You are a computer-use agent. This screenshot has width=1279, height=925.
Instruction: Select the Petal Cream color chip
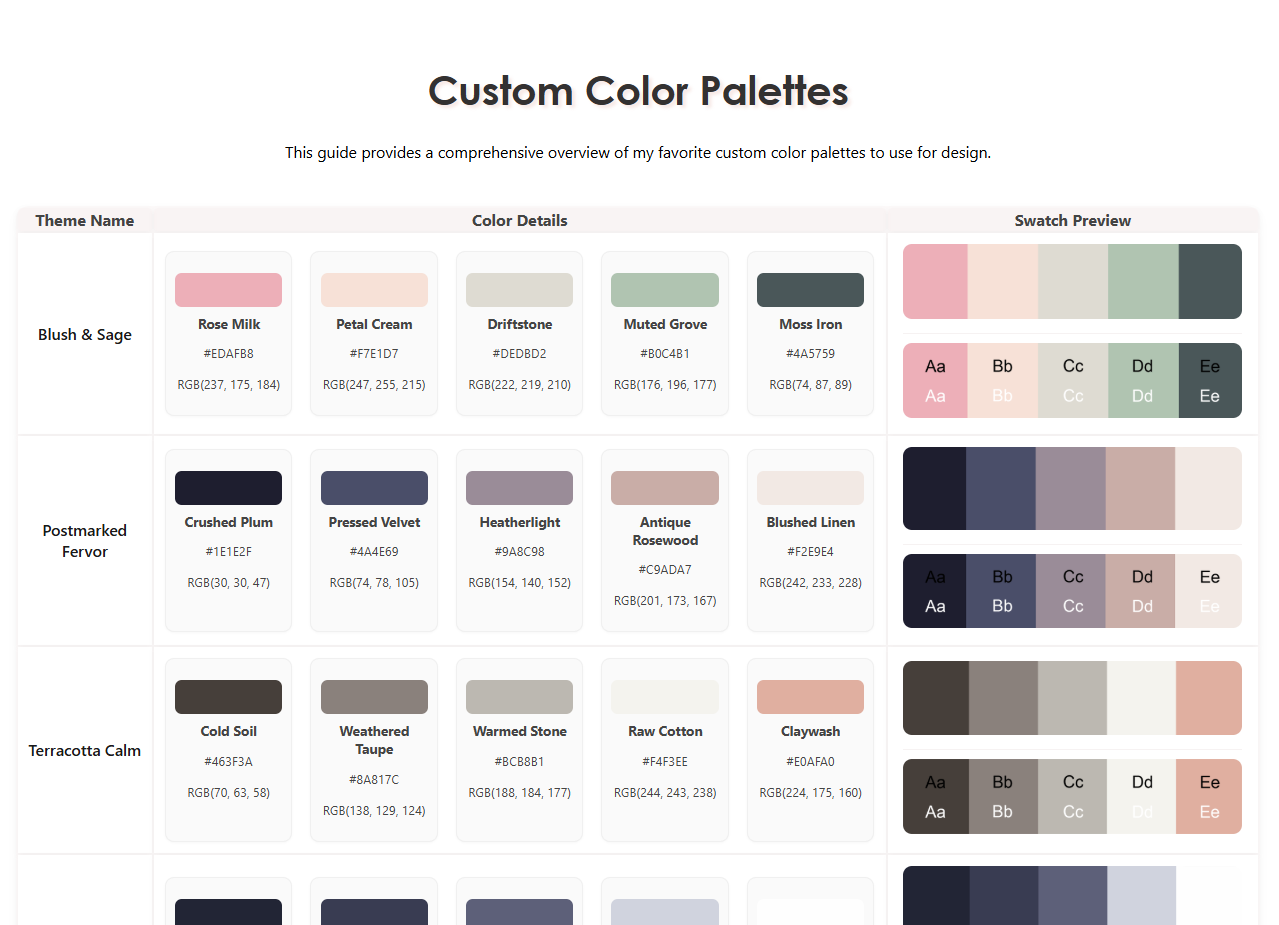click(x=374, y=290)
